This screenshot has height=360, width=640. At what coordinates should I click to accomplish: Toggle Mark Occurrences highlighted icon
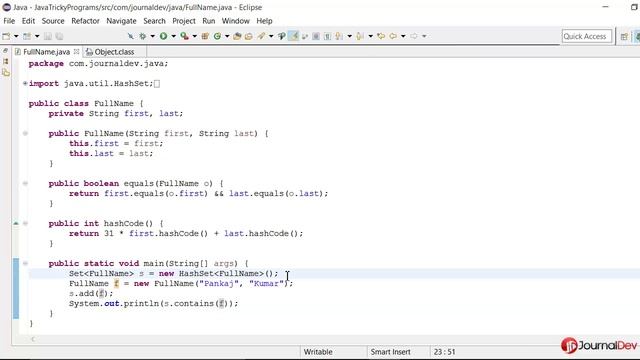293,36
